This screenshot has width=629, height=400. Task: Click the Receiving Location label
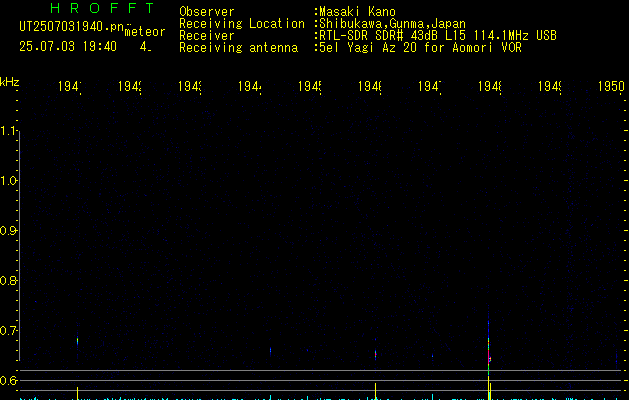[242, 24]
